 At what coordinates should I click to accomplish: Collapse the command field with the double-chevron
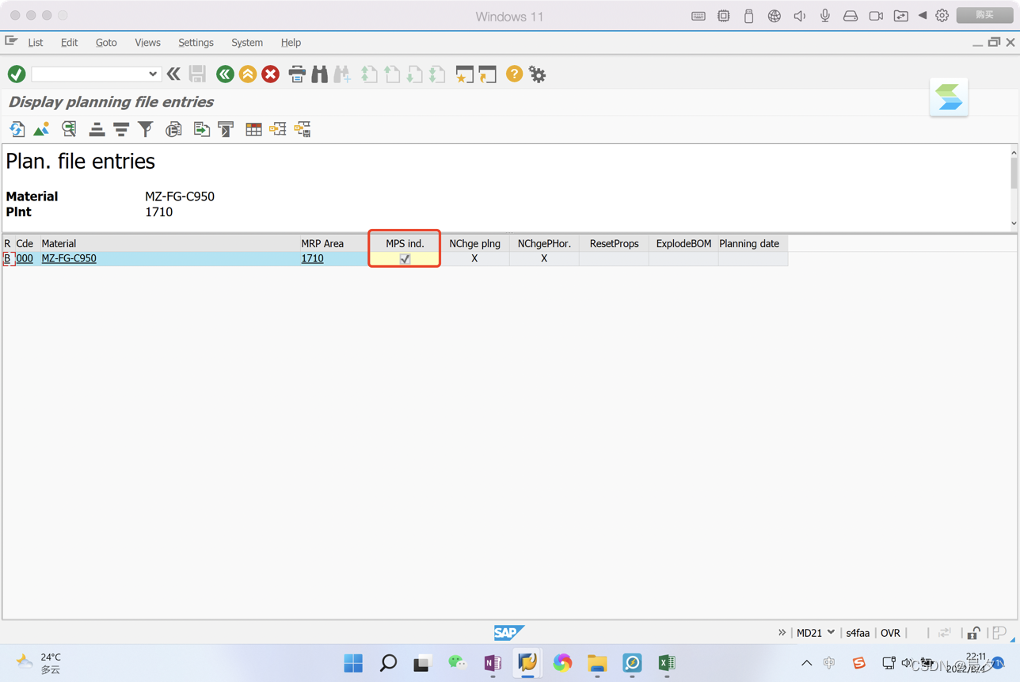coord(172,74)
